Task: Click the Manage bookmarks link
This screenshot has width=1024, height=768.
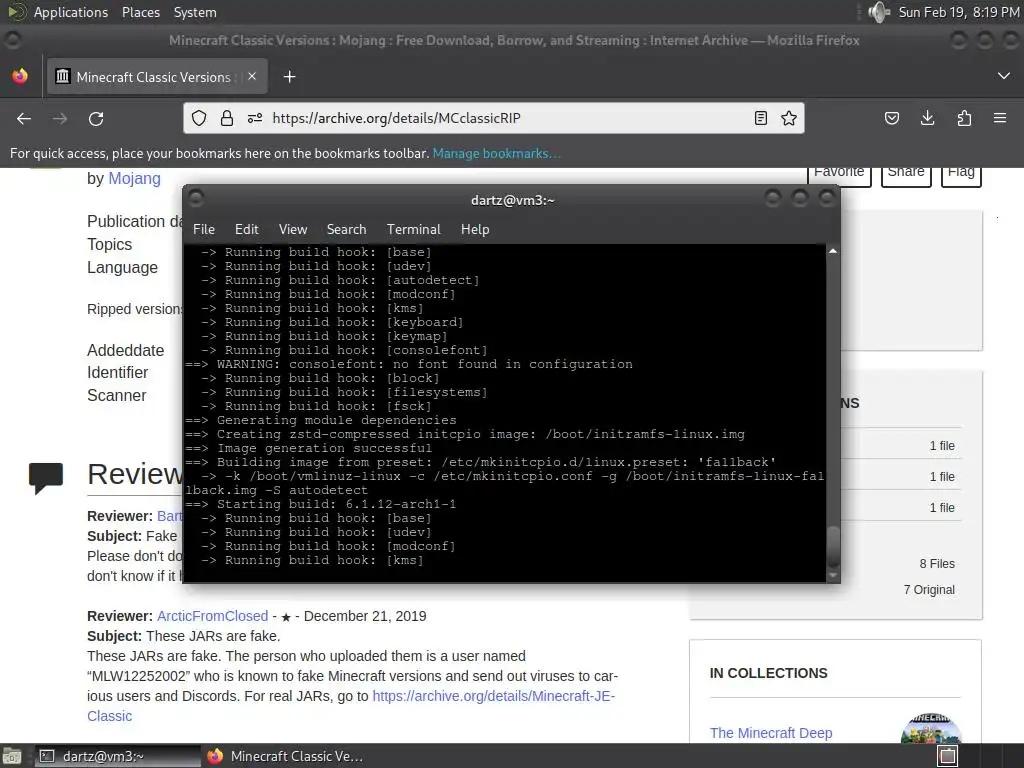Action: point(496,153)
